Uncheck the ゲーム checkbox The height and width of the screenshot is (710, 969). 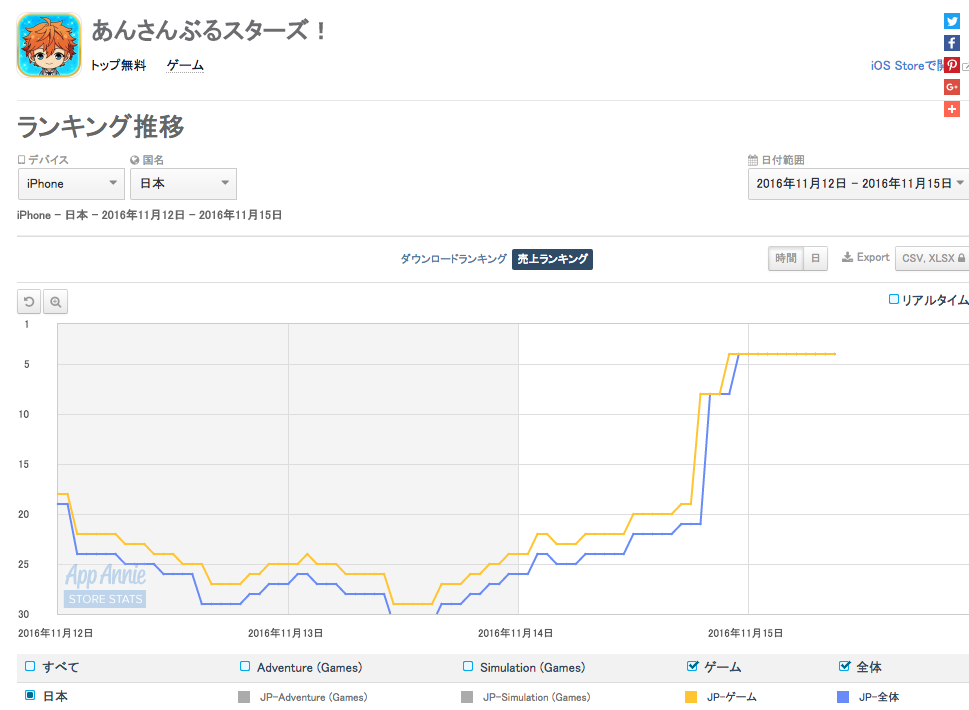click(x=692, y=666)
